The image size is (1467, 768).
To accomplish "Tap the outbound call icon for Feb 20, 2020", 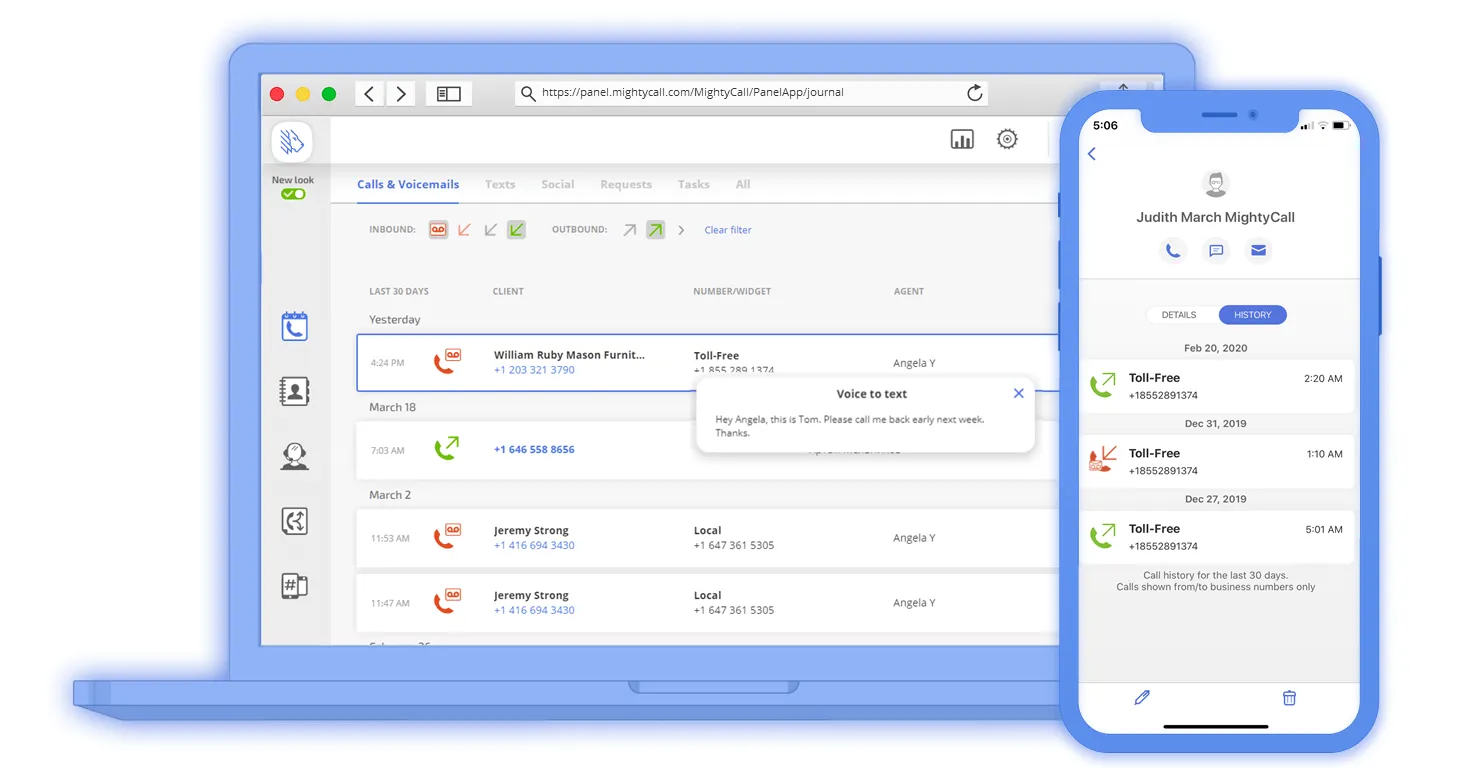I will [1102, 385].
